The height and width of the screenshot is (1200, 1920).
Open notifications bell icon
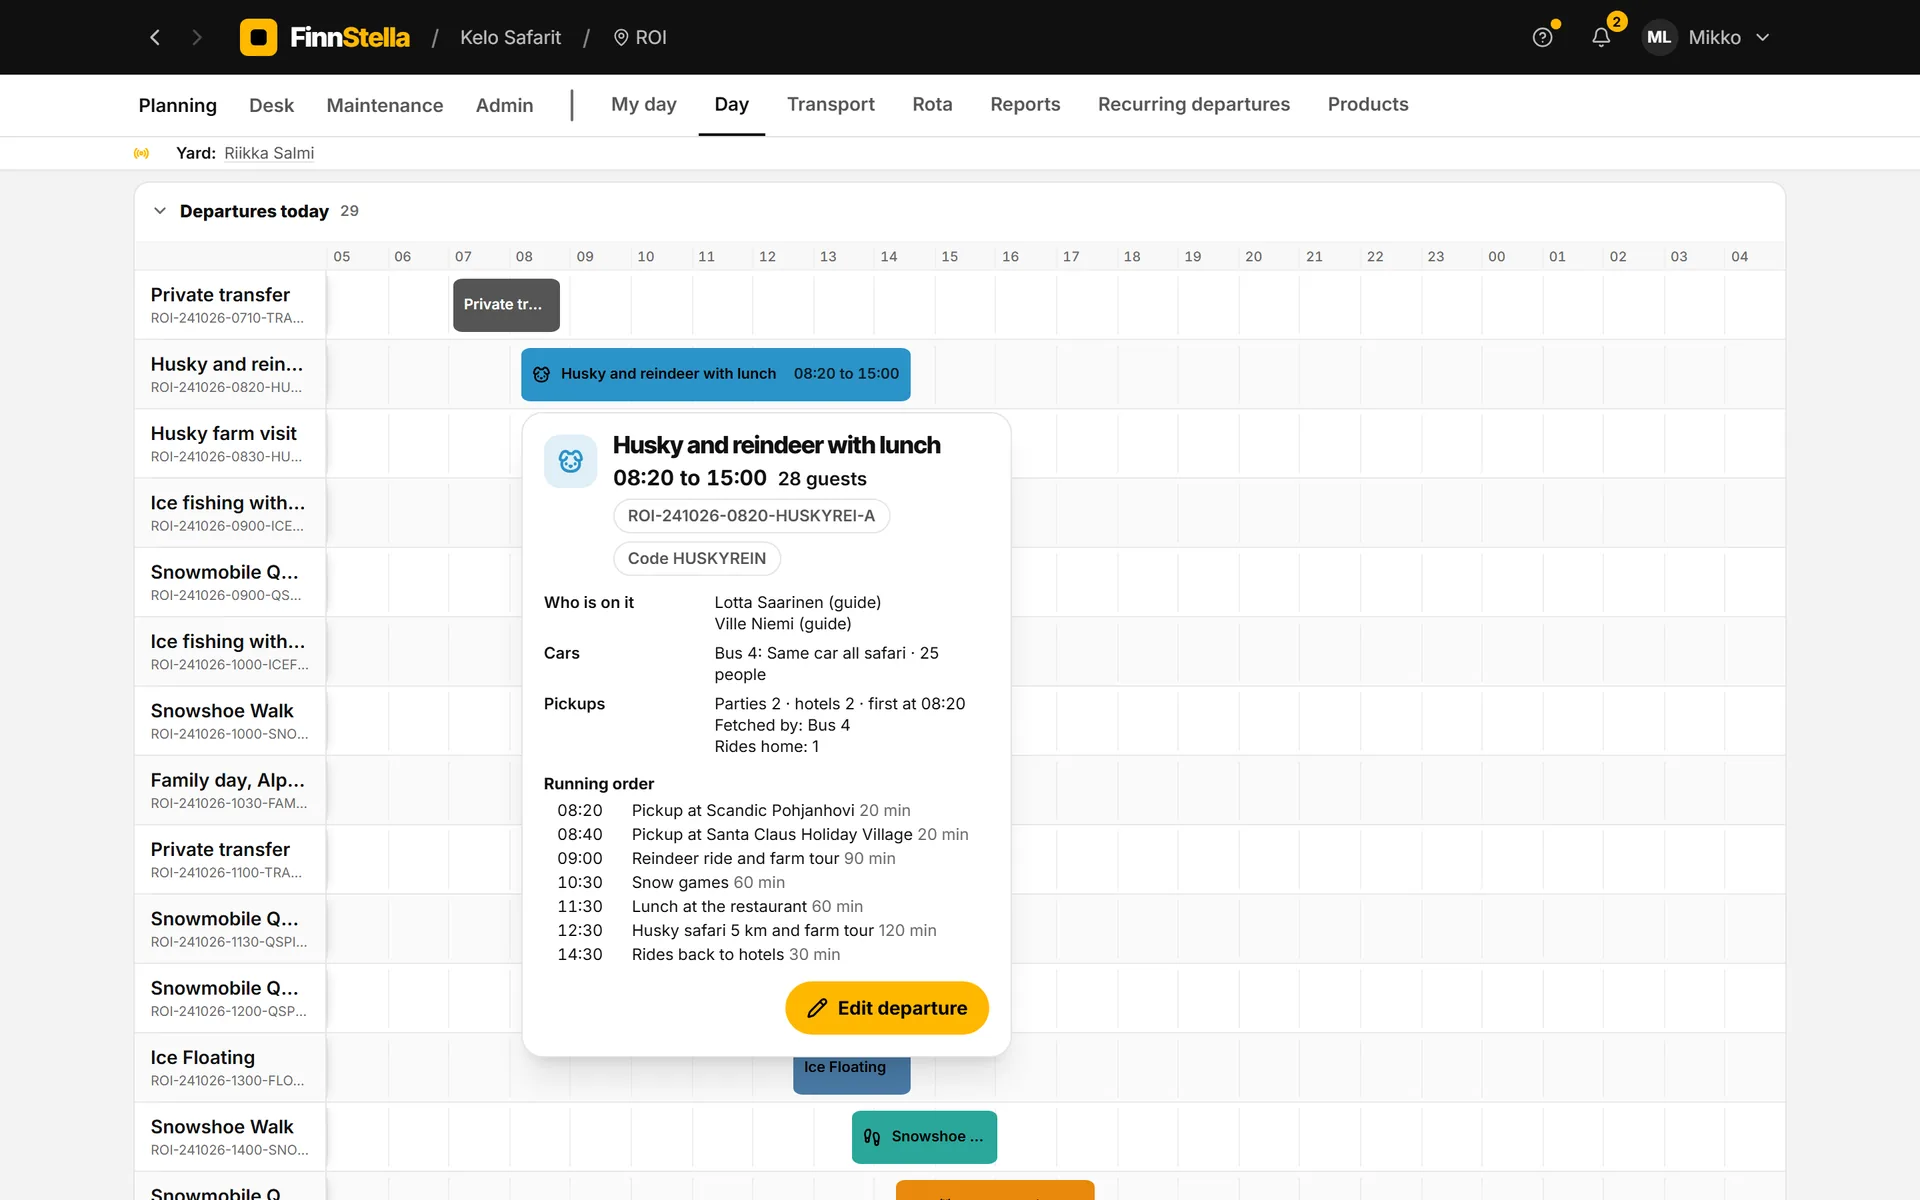coord(1601,37)
